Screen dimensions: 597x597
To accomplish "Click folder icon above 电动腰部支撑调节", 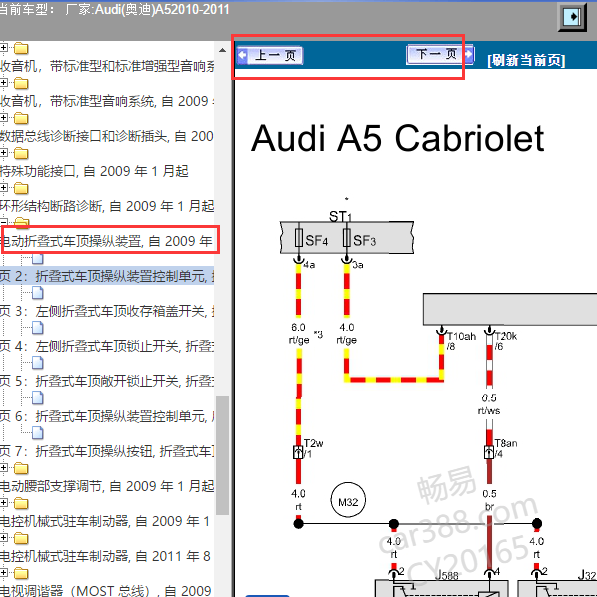I will (x=21, y=468).
